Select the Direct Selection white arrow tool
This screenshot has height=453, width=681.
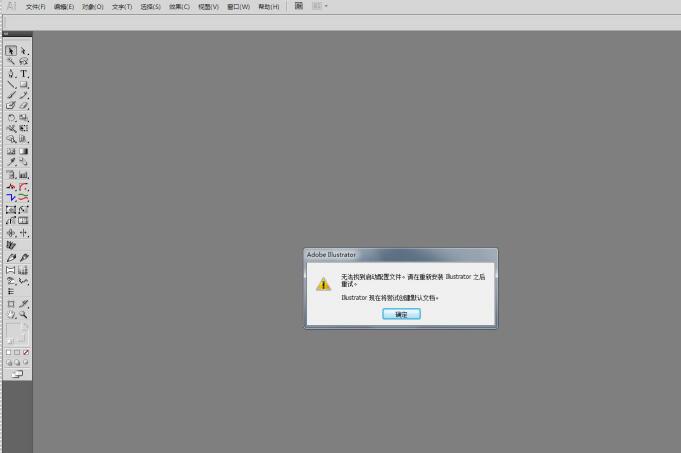[x=24, y=51]
